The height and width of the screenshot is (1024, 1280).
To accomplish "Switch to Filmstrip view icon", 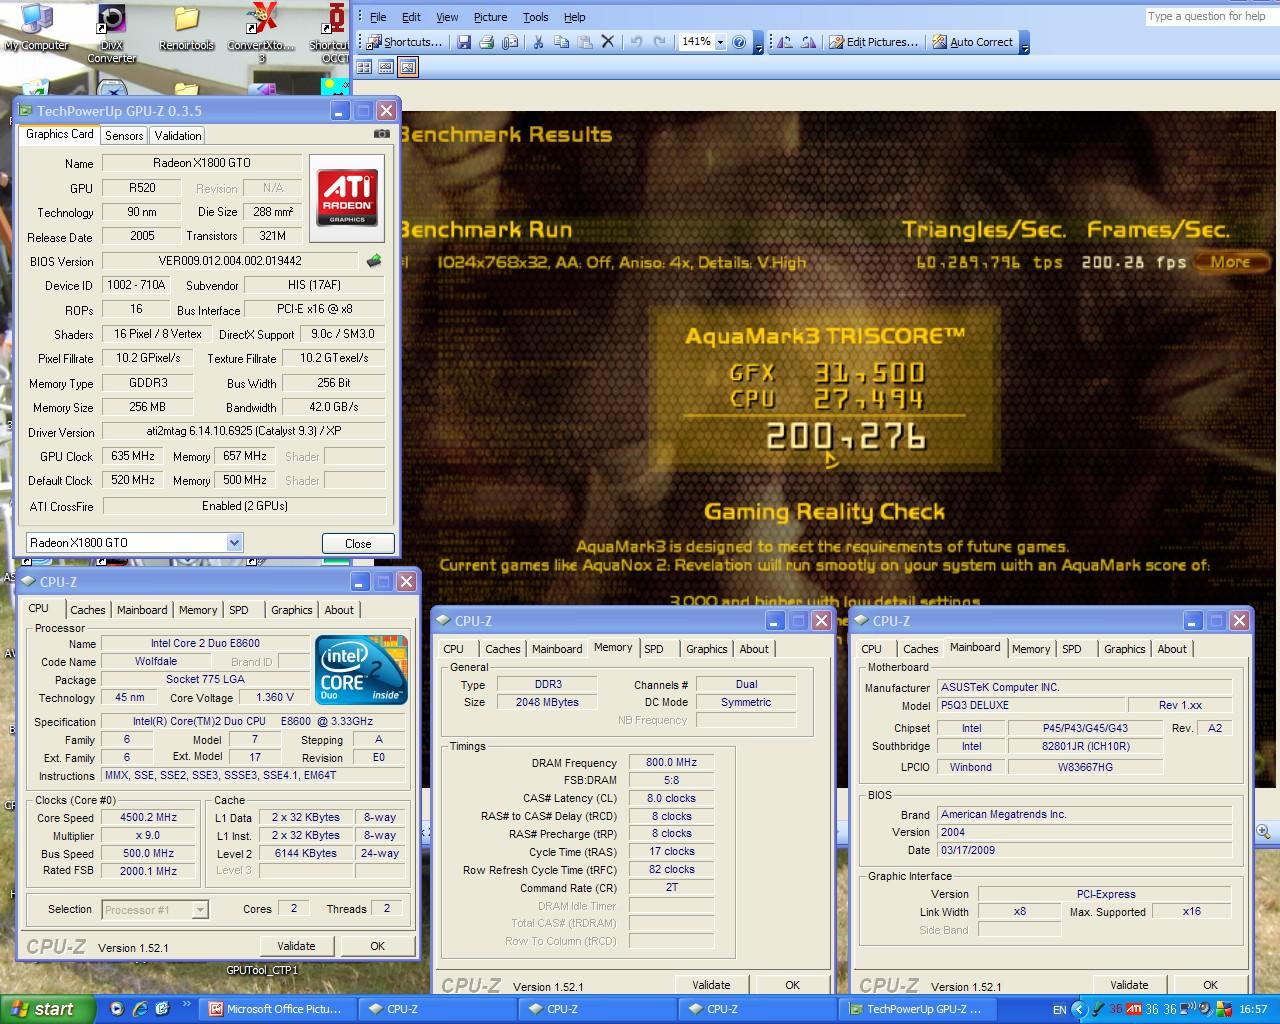I will [386, 67].
